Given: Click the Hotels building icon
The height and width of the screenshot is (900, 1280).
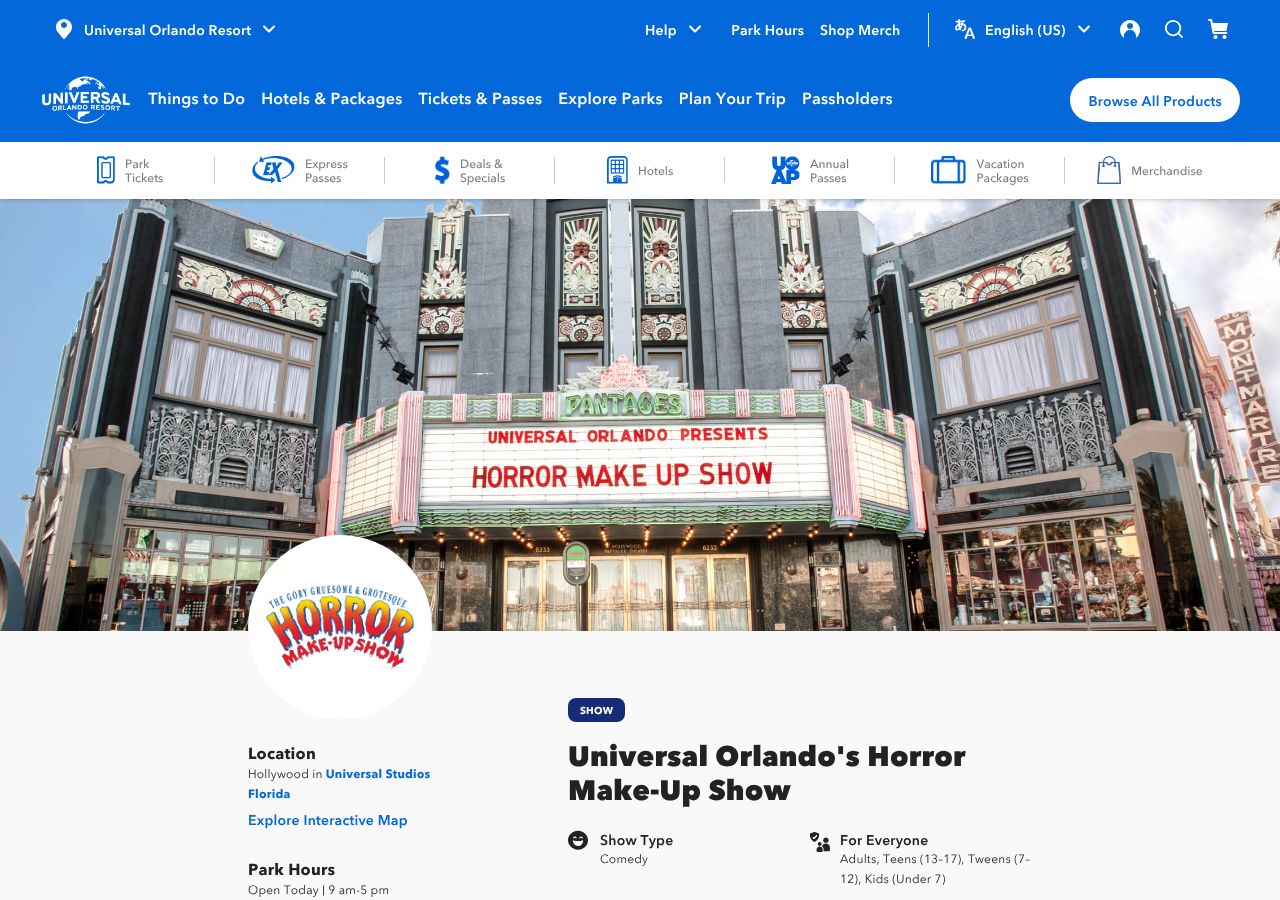Looking at the screenshot, I should (x=617, y=170).
